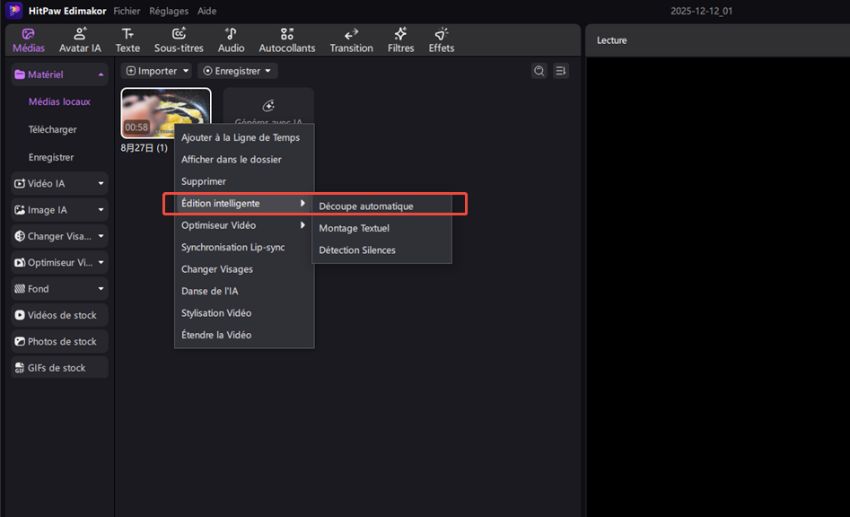Collapse the Matériel section
850x517 pixels.
point(58,74)
